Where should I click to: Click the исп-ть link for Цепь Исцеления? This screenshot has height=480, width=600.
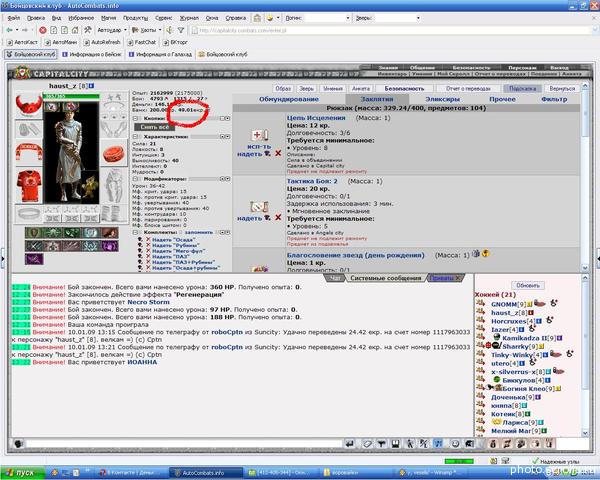[259, 146]
